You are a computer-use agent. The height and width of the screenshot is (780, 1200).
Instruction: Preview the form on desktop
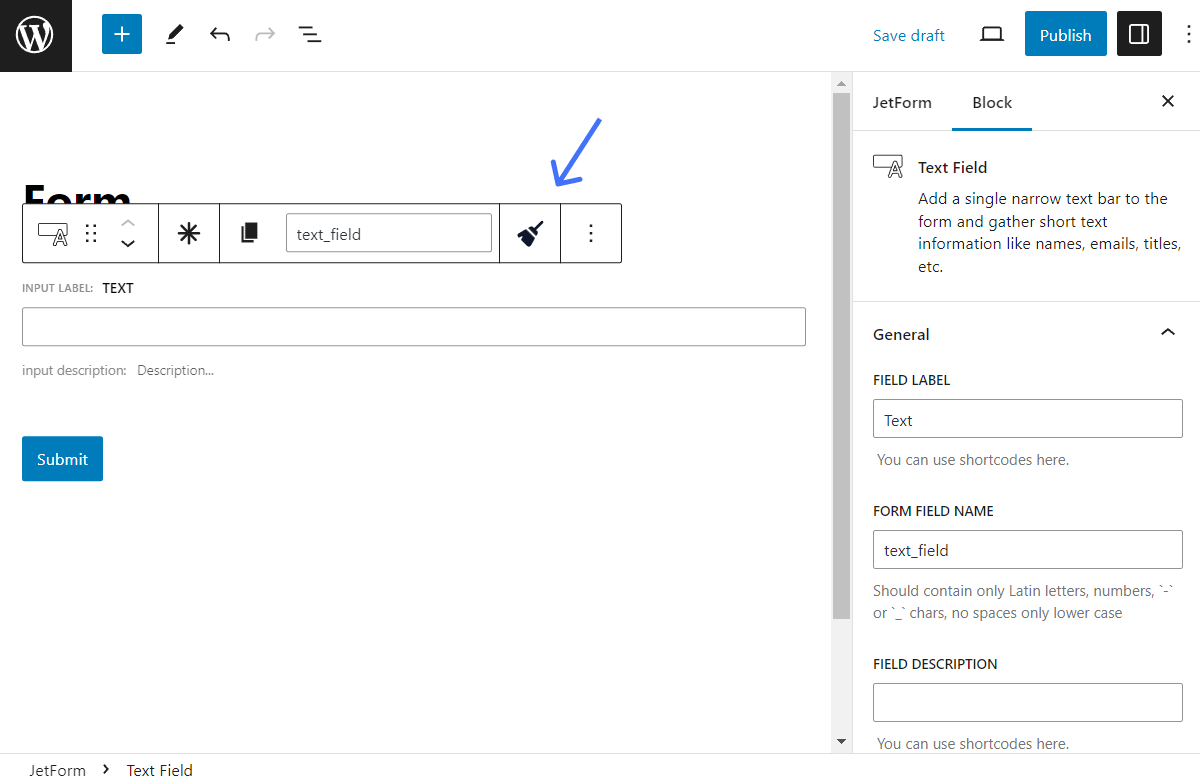[991, 33]
